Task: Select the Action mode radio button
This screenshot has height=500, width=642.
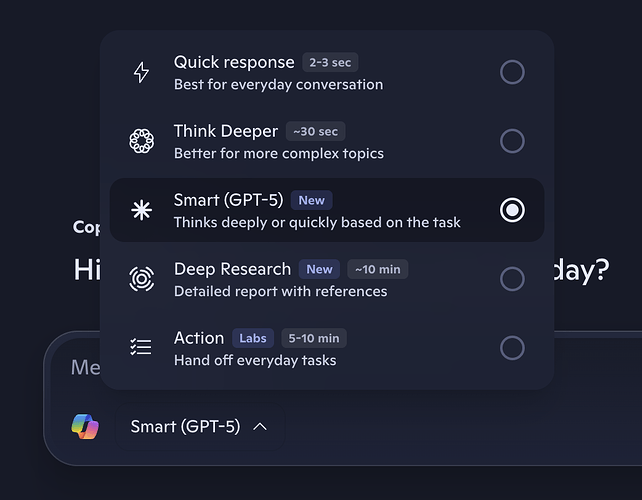Action: pyautogui.click(x=511, y=347)
